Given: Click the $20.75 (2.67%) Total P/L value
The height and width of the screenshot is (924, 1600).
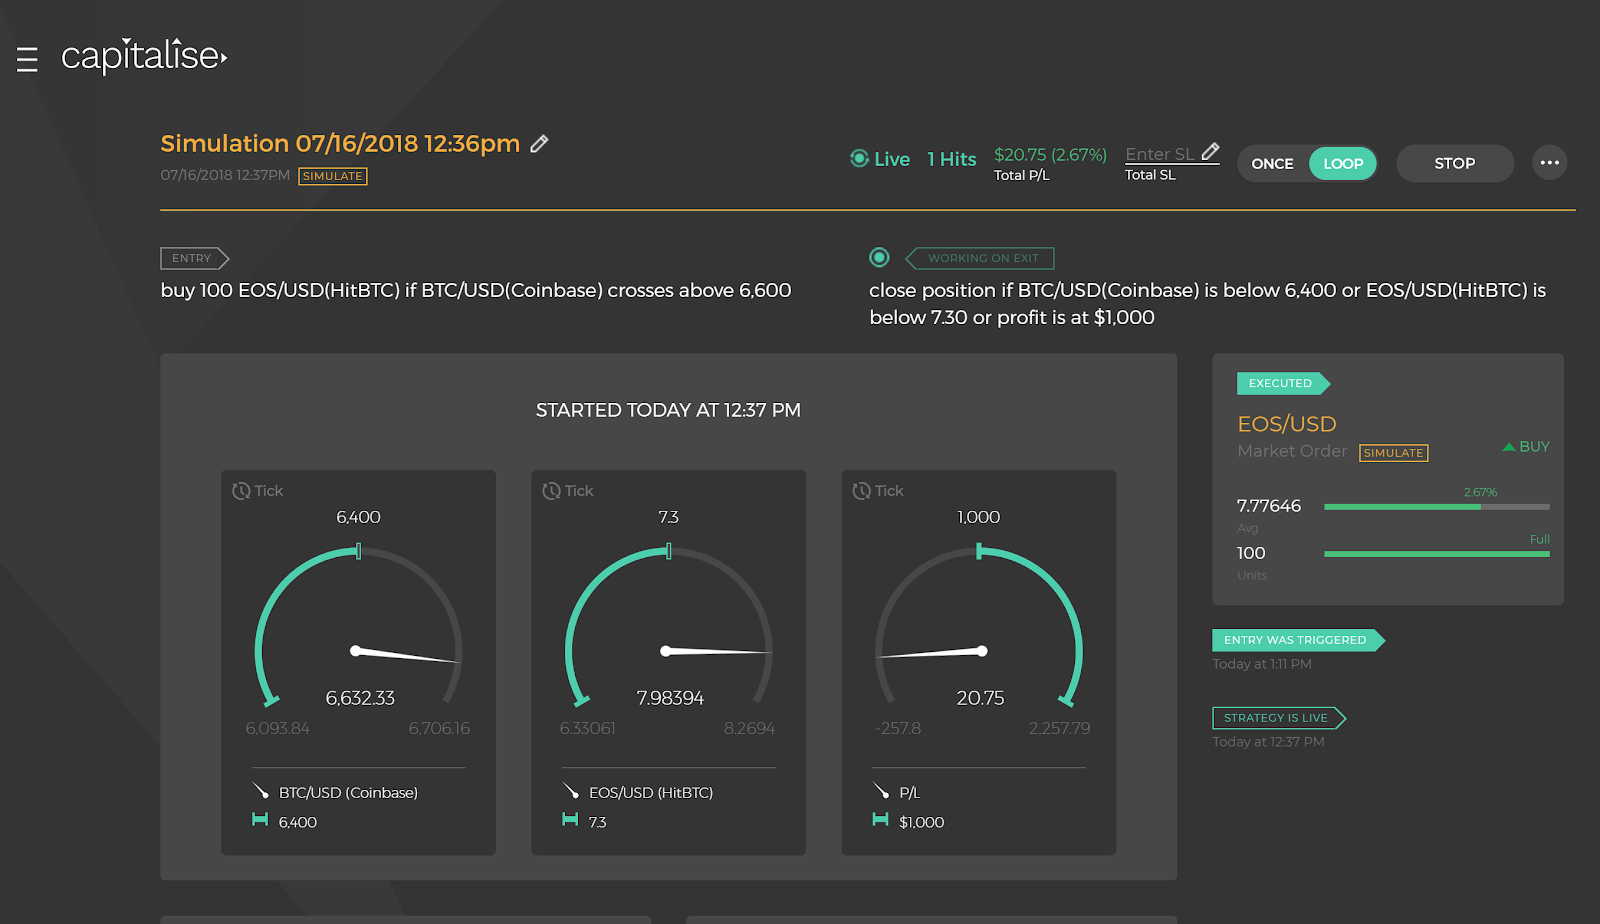Looking at the screenshot, I should pyautogui.click(x=1050, y=155).
